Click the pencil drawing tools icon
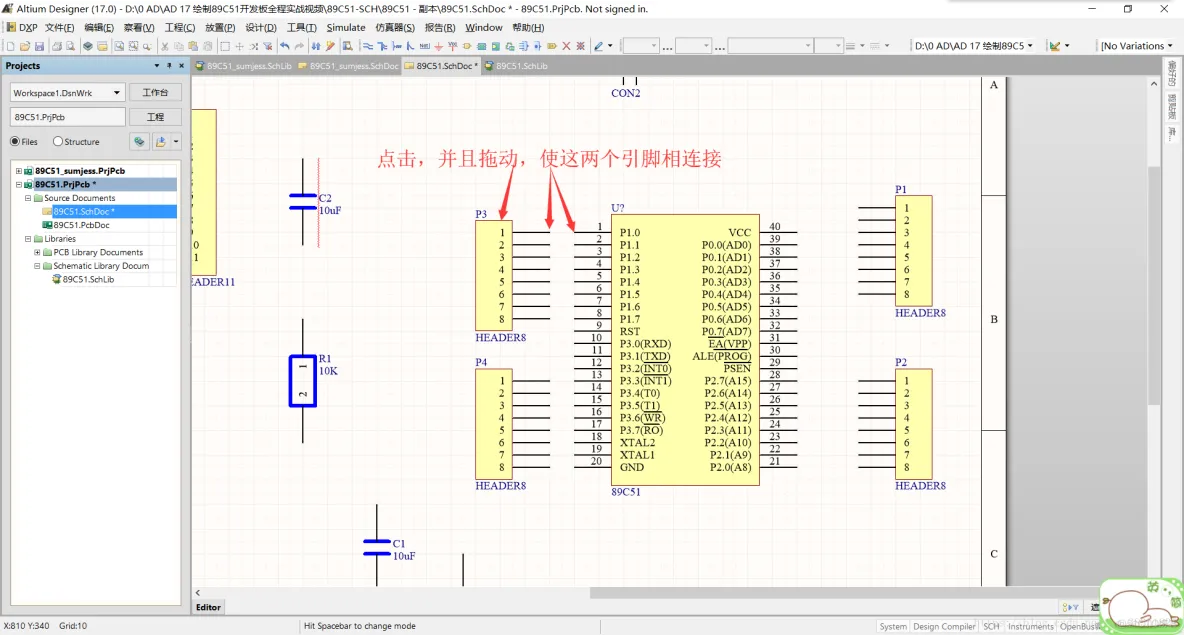The width and height of the screenshot is (1184, 635). (x=599, y=46)
